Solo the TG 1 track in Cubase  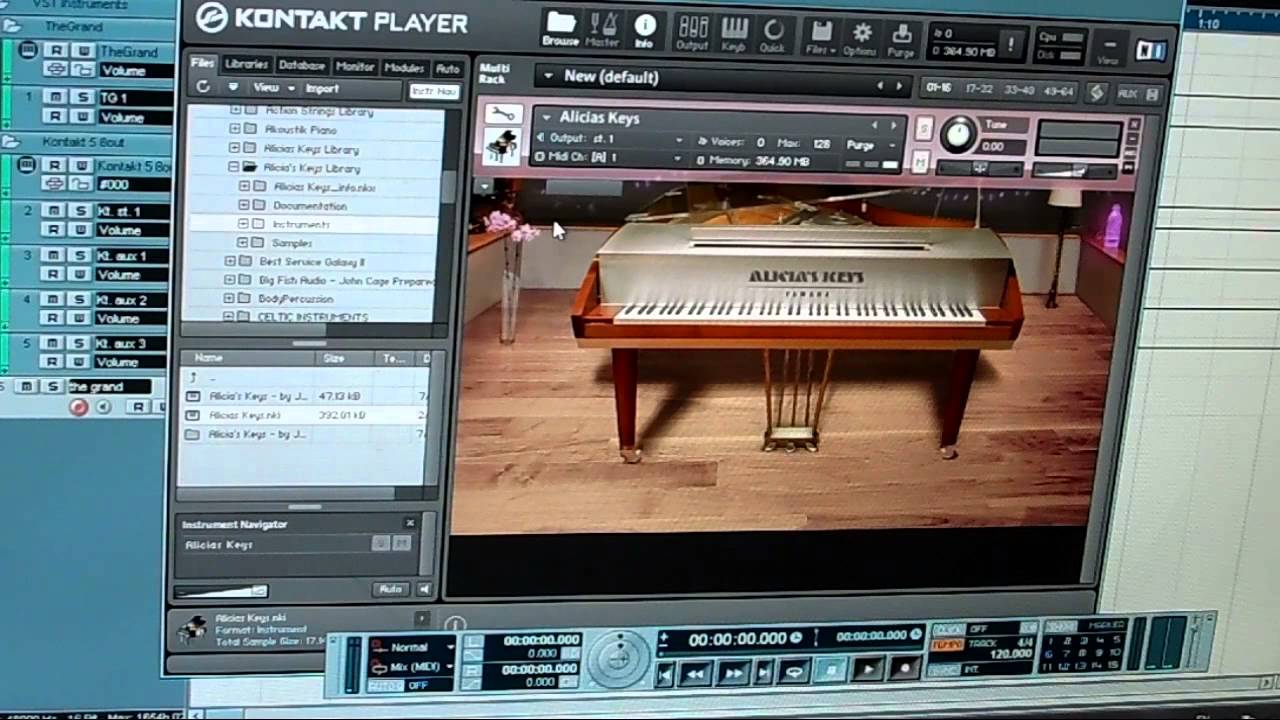coord(82,97)
